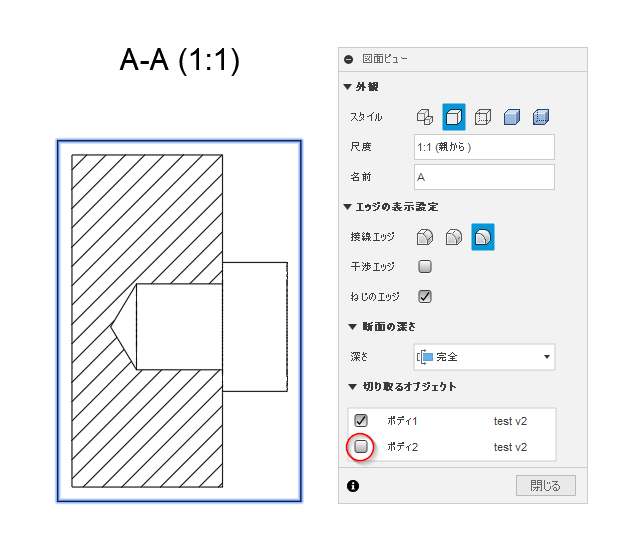Set 接線エッジ to shortened
This screenshot has width=631, height=556.
454,238
